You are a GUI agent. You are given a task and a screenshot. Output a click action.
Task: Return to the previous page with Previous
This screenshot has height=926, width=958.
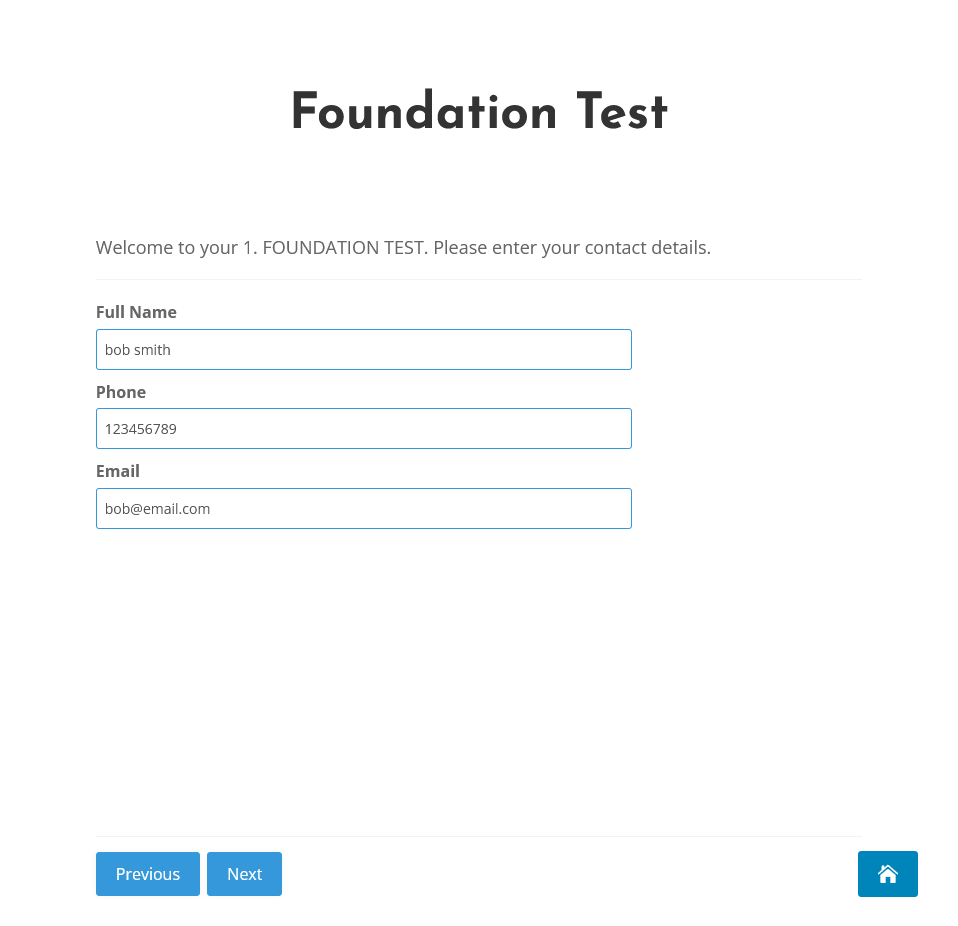click(148, 873)
